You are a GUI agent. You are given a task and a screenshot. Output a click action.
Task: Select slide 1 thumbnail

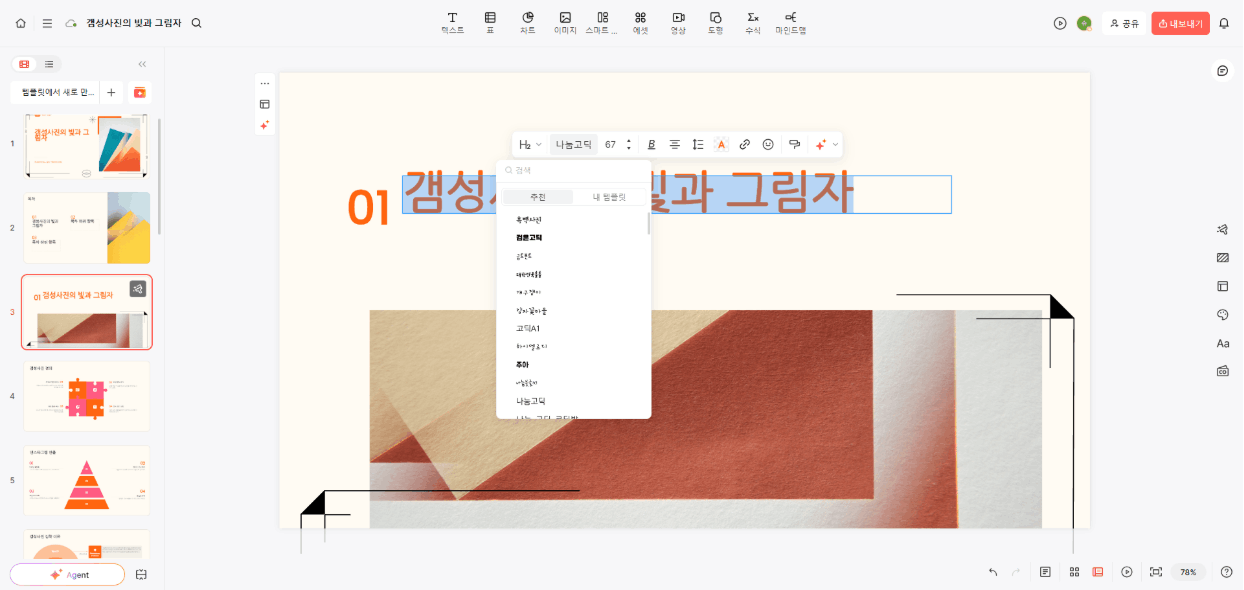coord(87,145)
